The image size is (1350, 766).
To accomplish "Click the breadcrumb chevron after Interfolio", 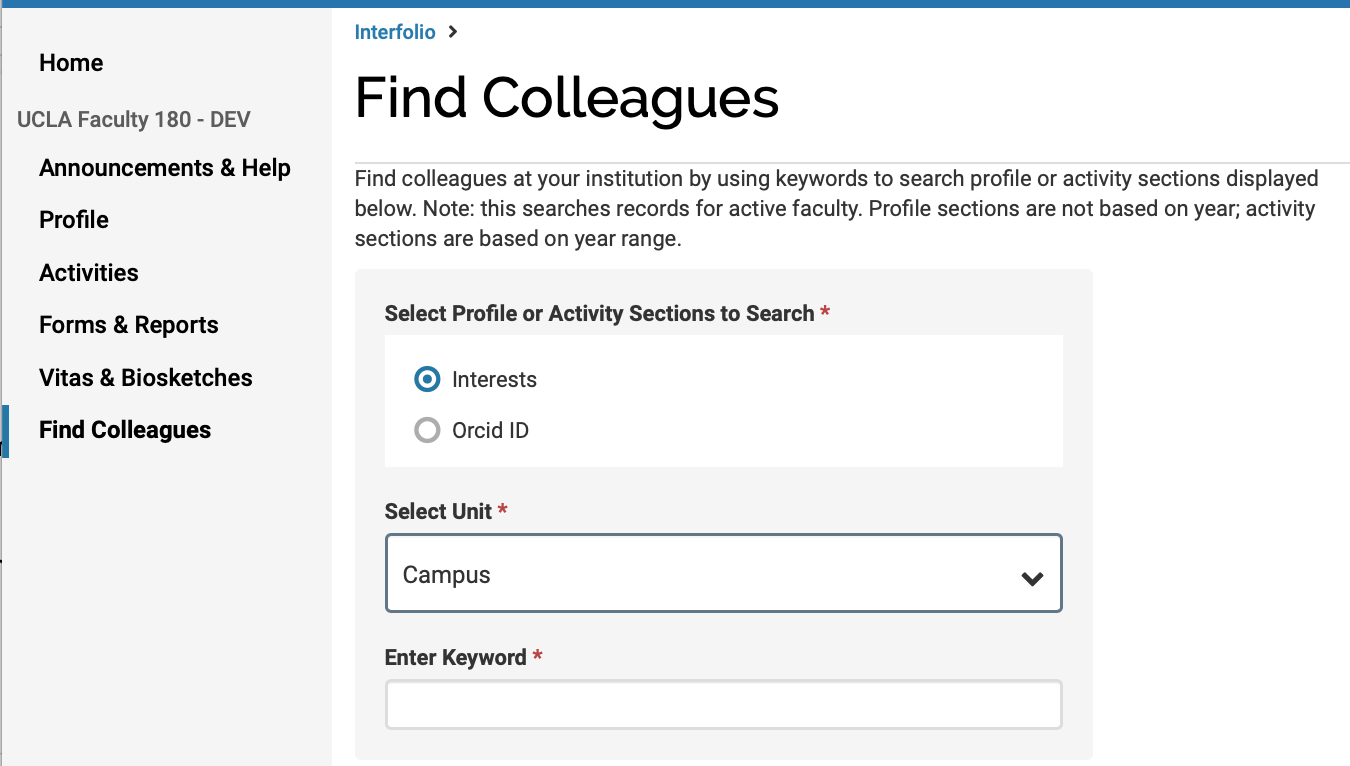I will tap(453, 32).
